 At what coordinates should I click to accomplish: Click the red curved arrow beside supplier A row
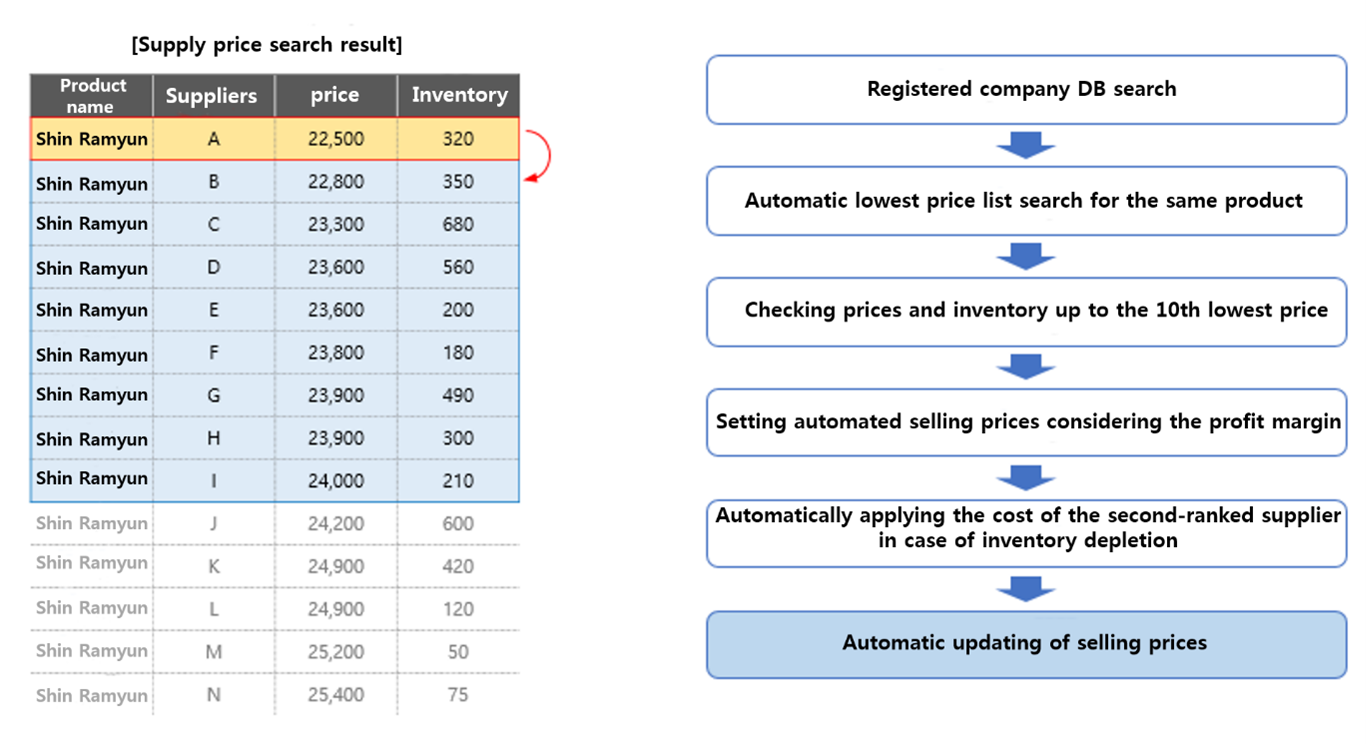pyautogui.click(x=541, y=157)
